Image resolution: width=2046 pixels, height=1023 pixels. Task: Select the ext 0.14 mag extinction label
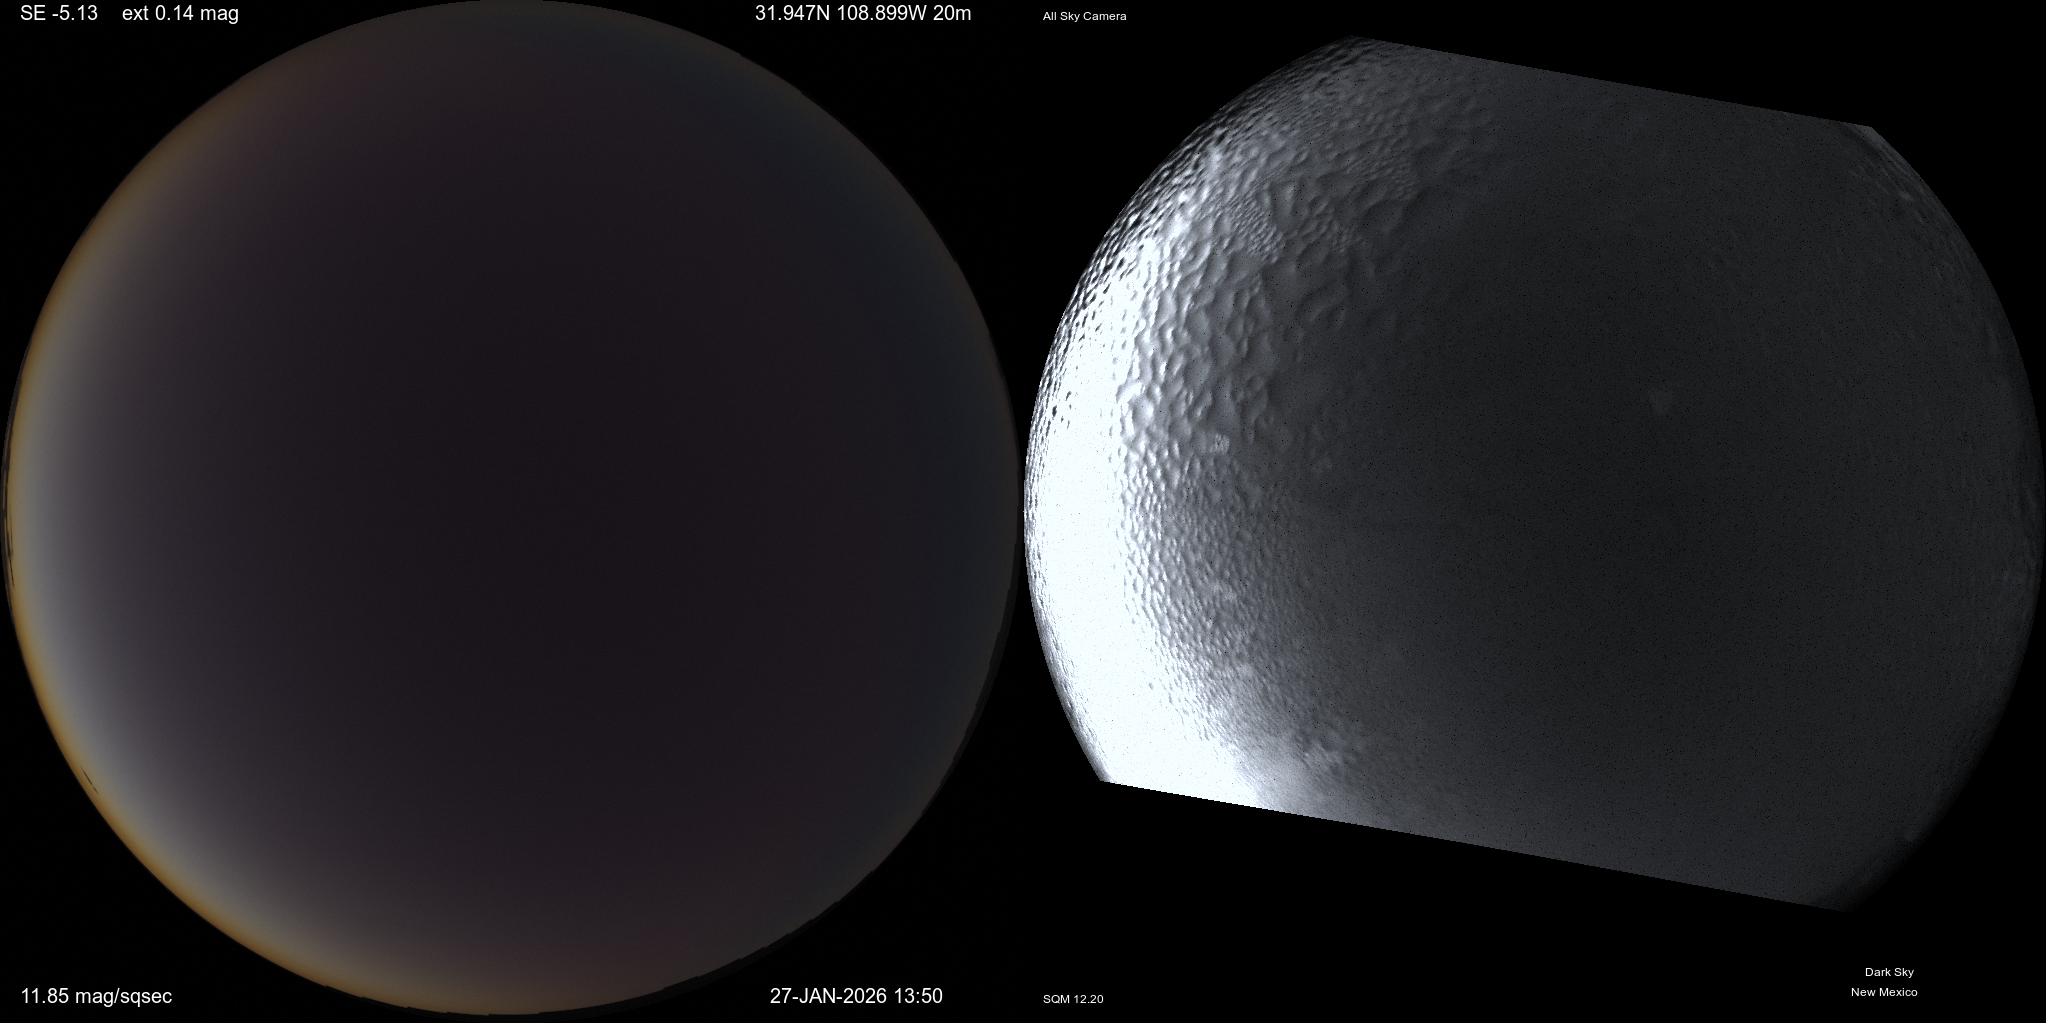180,14
